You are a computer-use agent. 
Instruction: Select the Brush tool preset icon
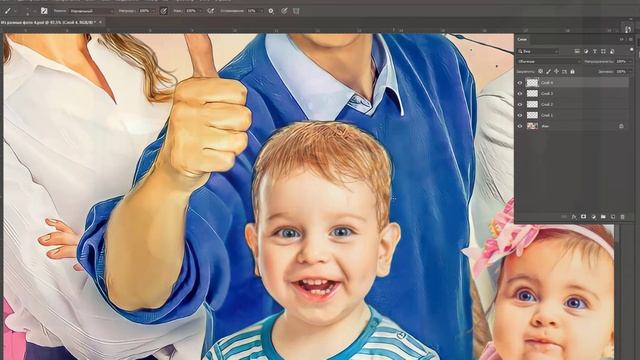[x=8, y=11]
